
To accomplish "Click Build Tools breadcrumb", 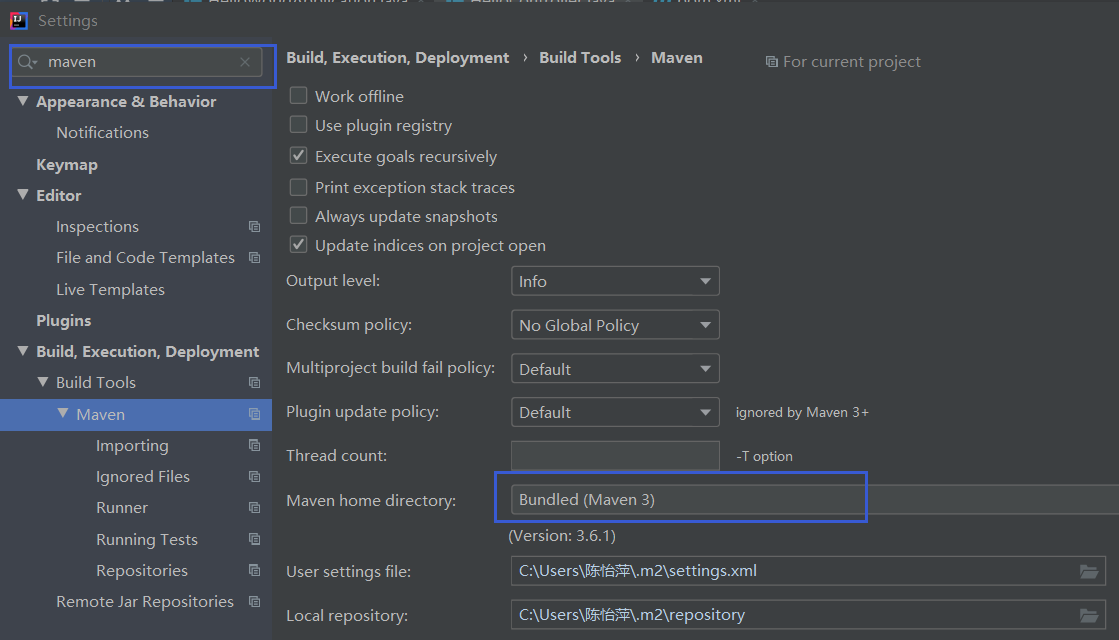I will coord(580,58).
